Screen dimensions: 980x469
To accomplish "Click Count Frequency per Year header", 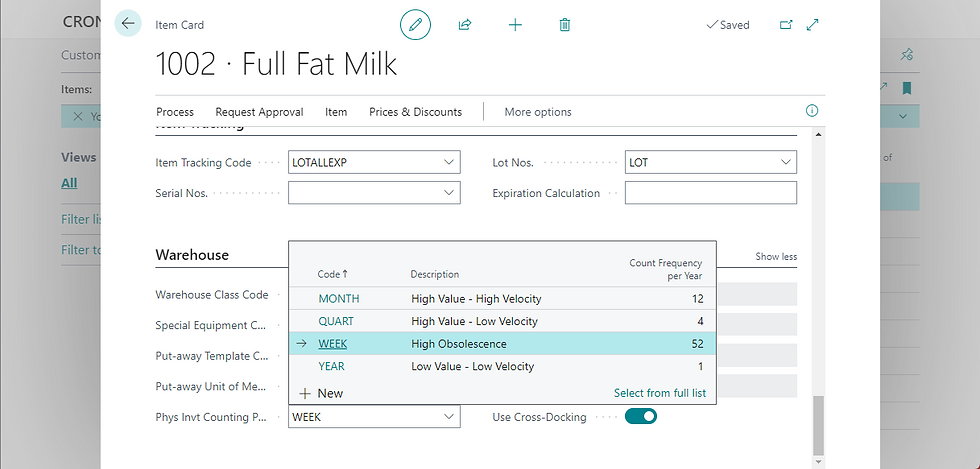I will (666, 269).
